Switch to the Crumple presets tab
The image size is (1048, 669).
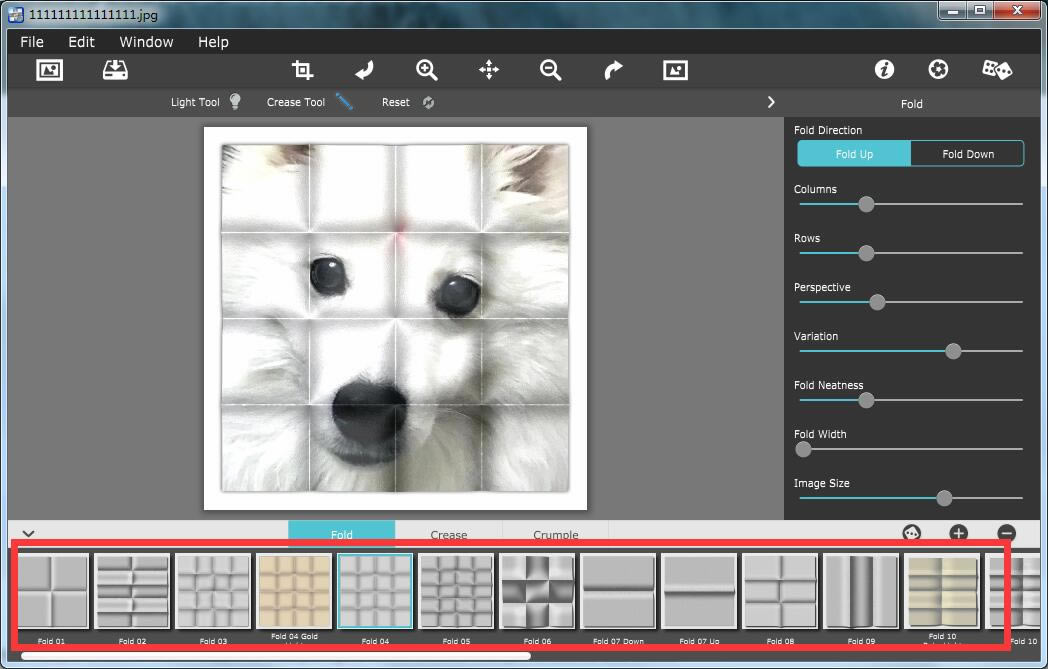click(555, 534)
